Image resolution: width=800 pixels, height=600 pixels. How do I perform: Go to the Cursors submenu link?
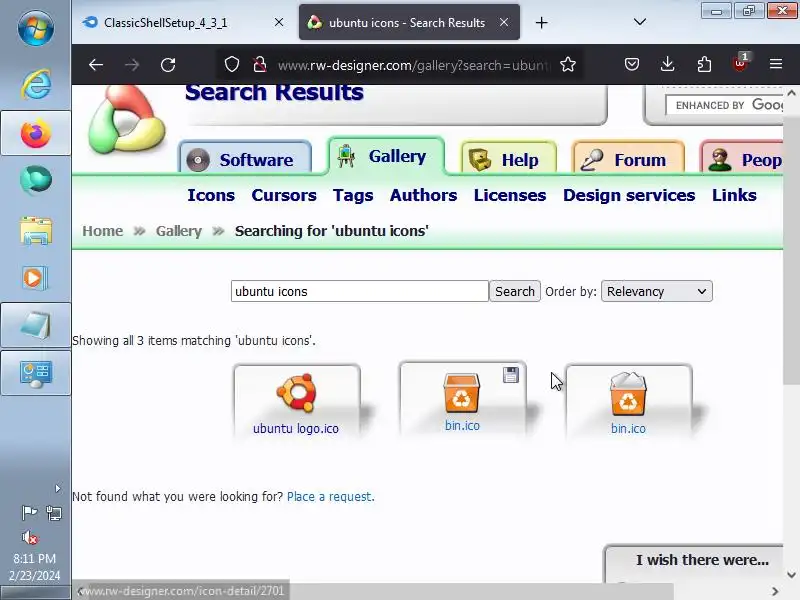coord(284,195)
